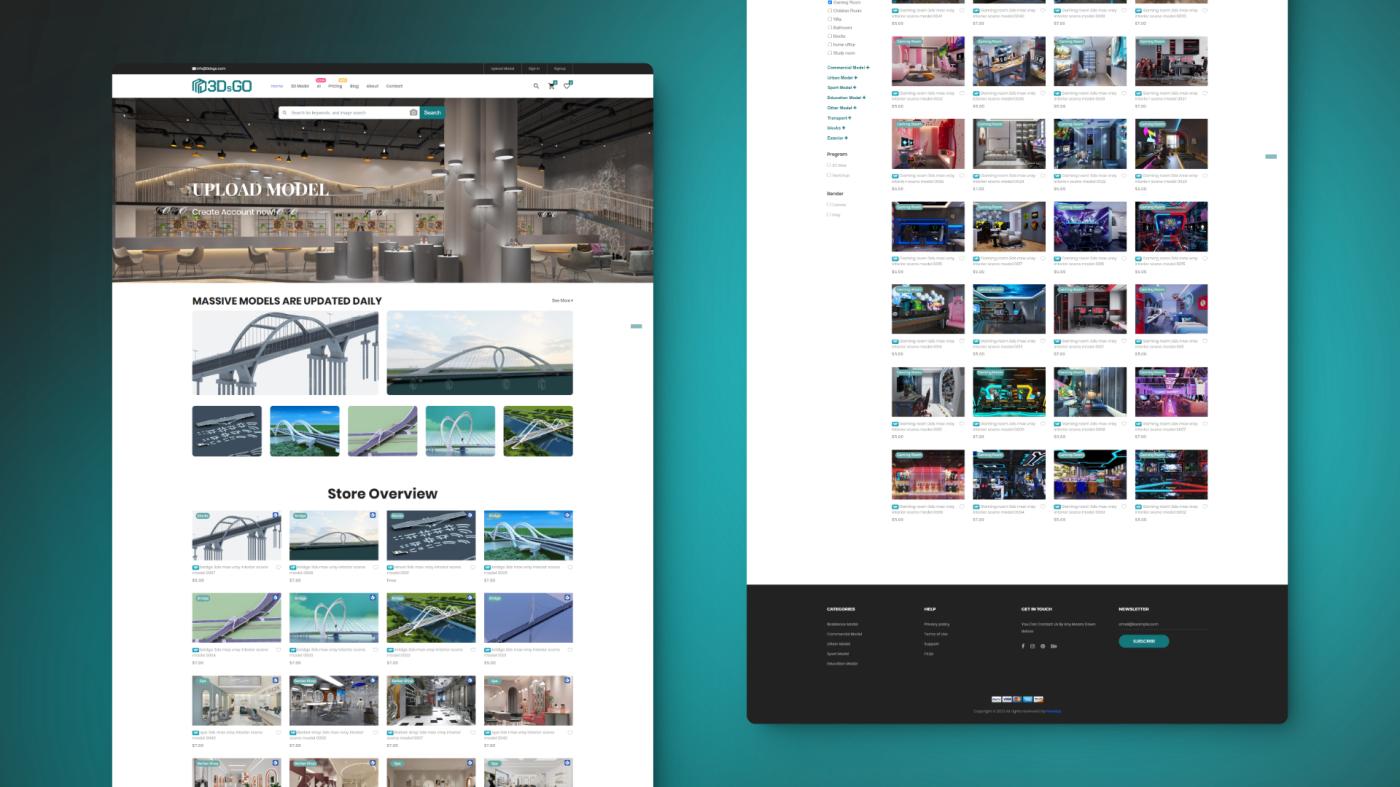Viewport: 1400px width, 787px height.
Task: Open the shopping cart icon
Action: tap(551, 86)
